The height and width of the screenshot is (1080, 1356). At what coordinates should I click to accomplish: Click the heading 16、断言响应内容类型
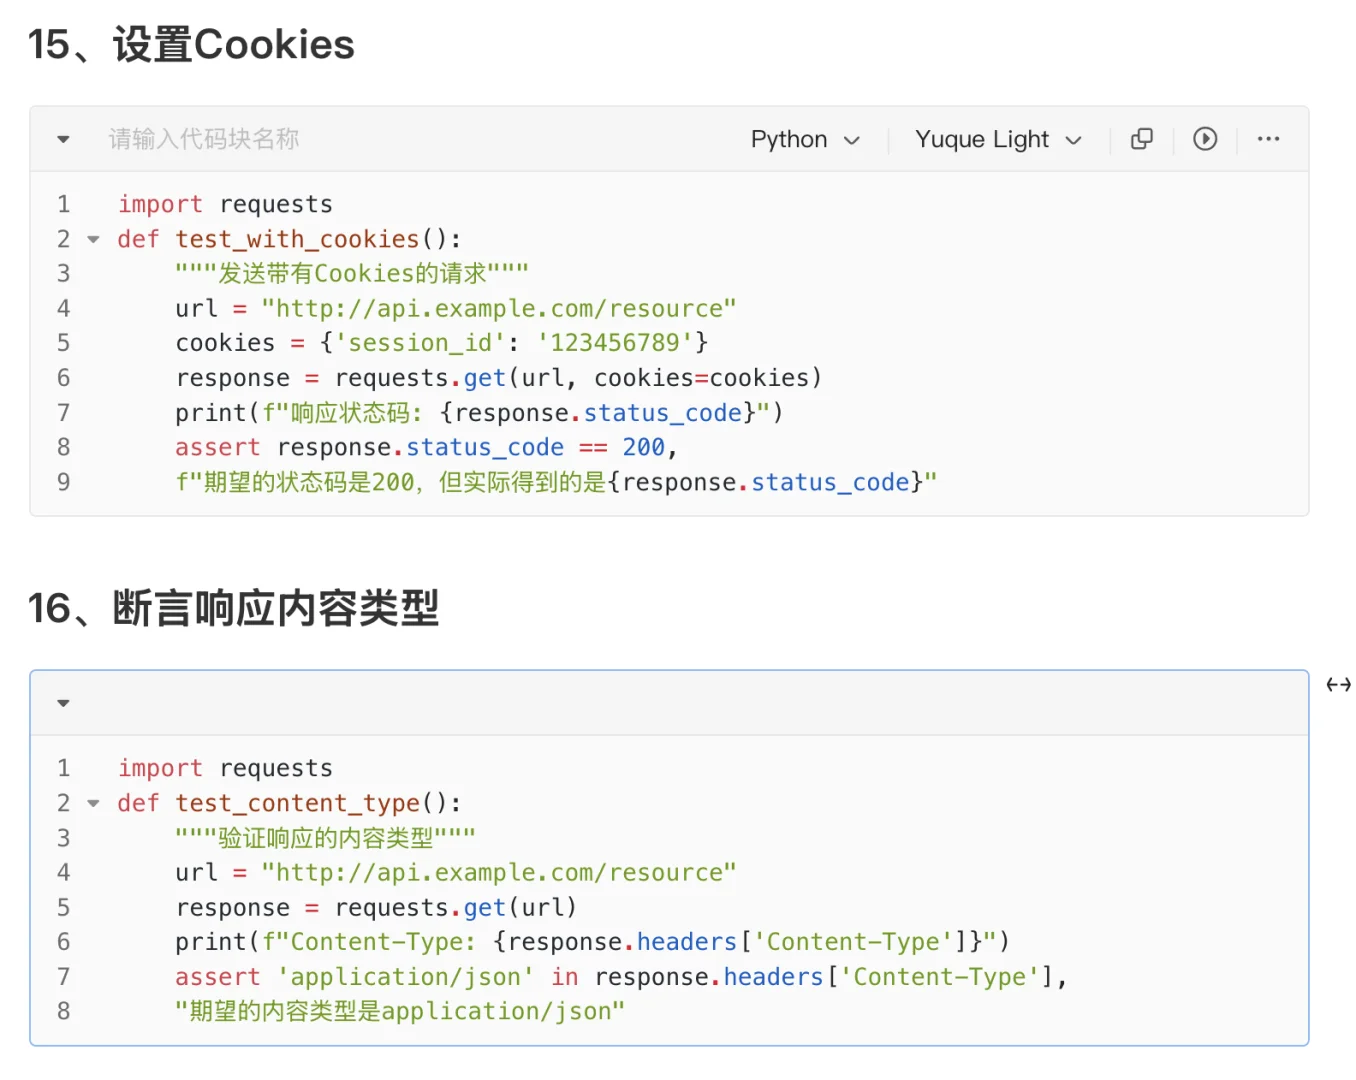point(233,608)
